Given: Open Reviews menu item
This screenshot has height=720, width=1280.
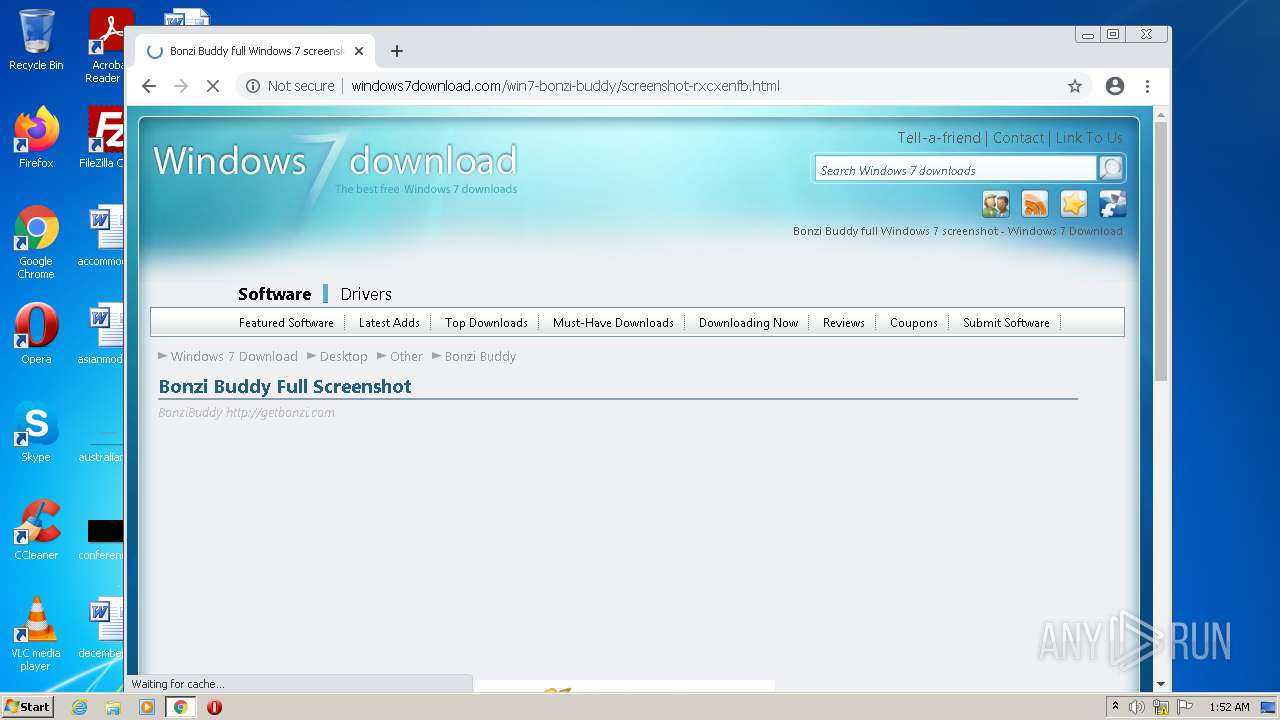Looking at the screenshot, I should coord(844,323).
